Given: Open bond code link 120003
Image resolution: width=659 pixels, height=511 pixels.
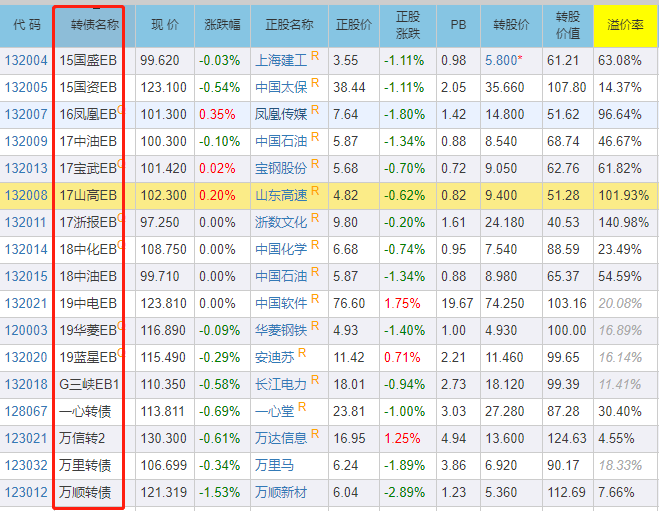Looking at the screenshot, I should (26, 330).
